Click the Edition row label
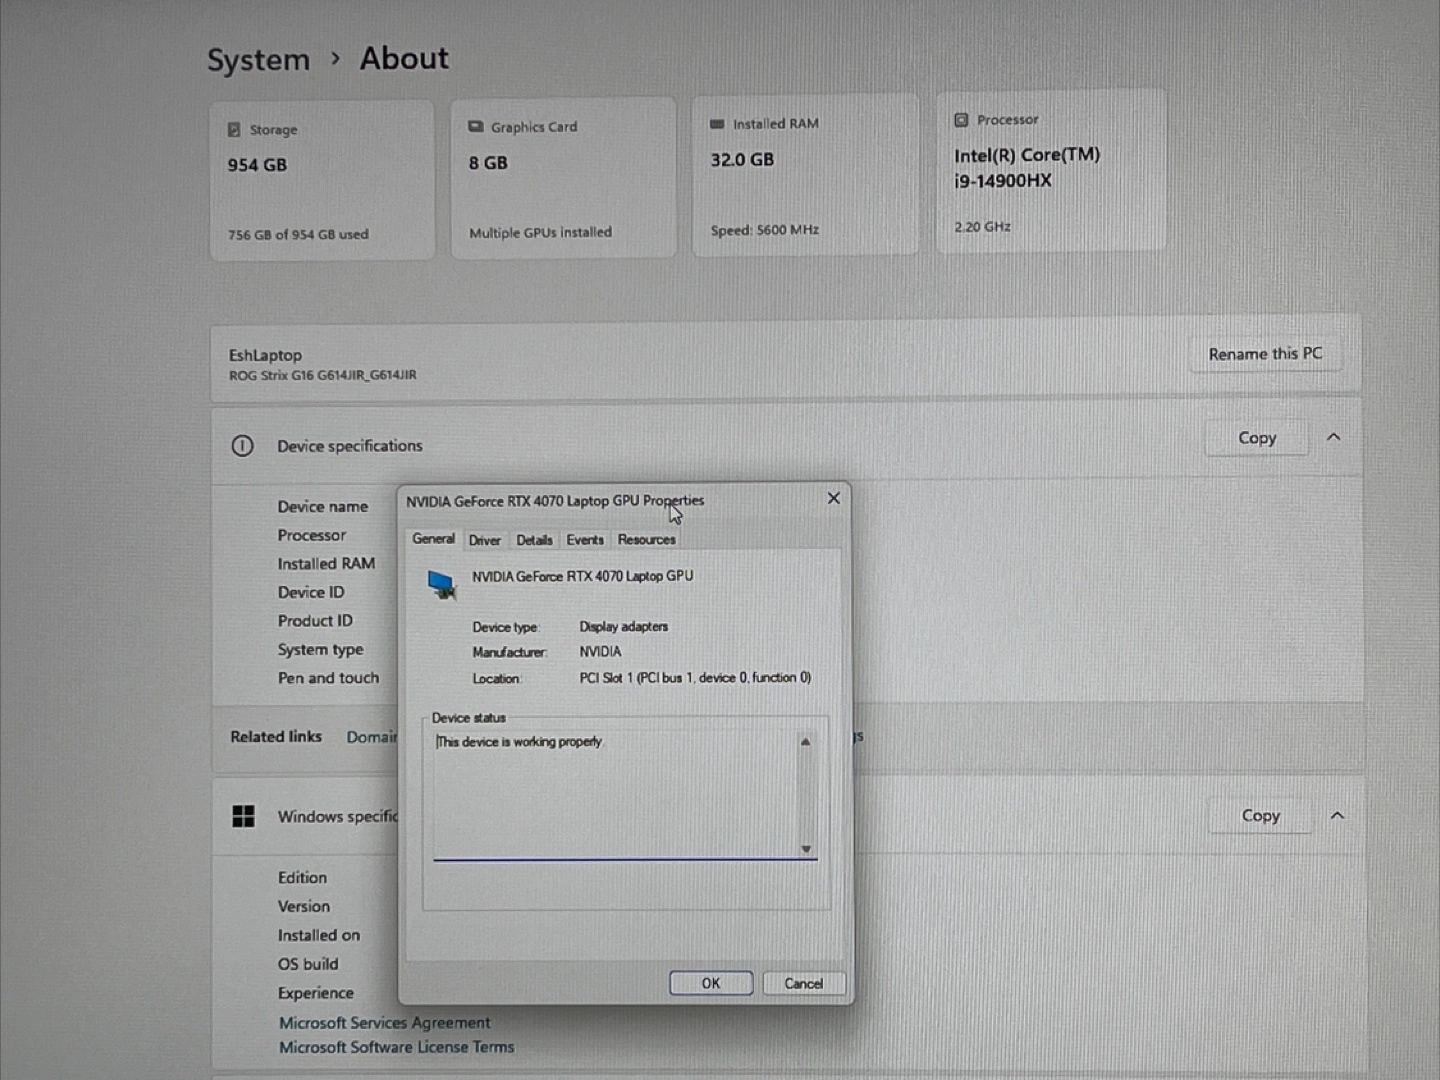This screenshot has width=1440, height=1080. pos(302,878)
